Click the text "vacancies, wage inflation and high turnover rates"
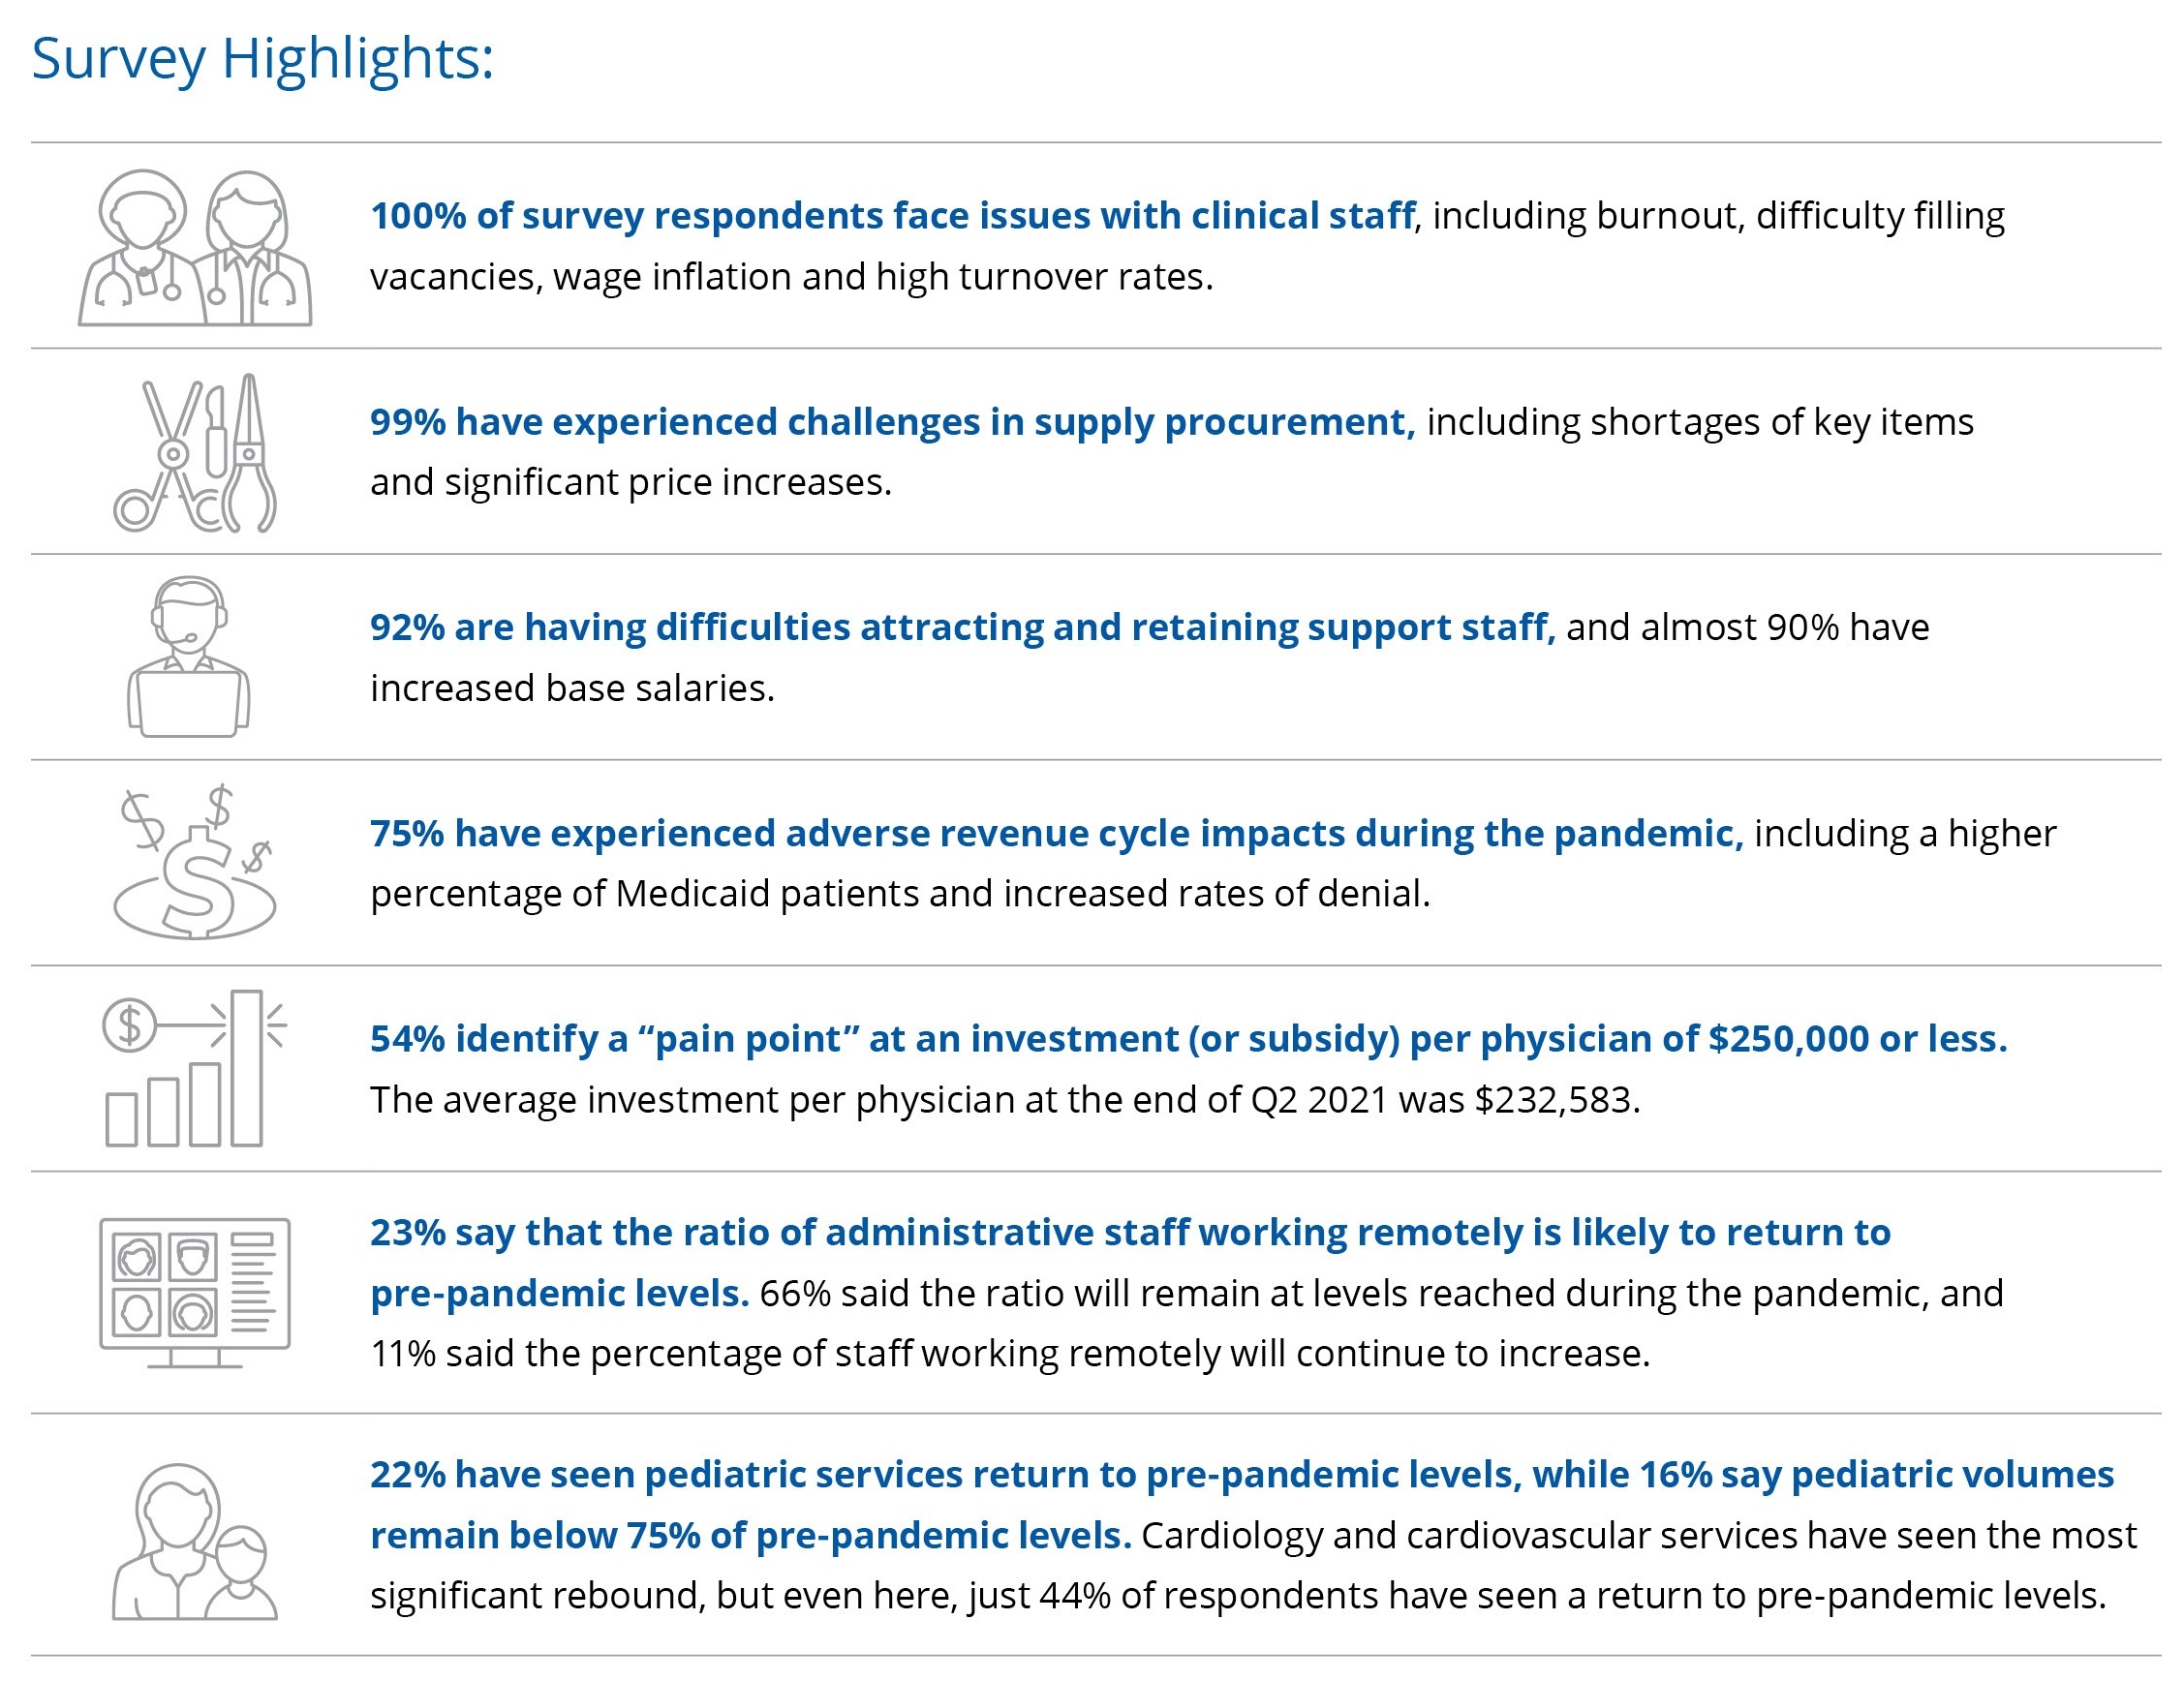This screenshot has height=1681, width=2184. pos(791,277)
